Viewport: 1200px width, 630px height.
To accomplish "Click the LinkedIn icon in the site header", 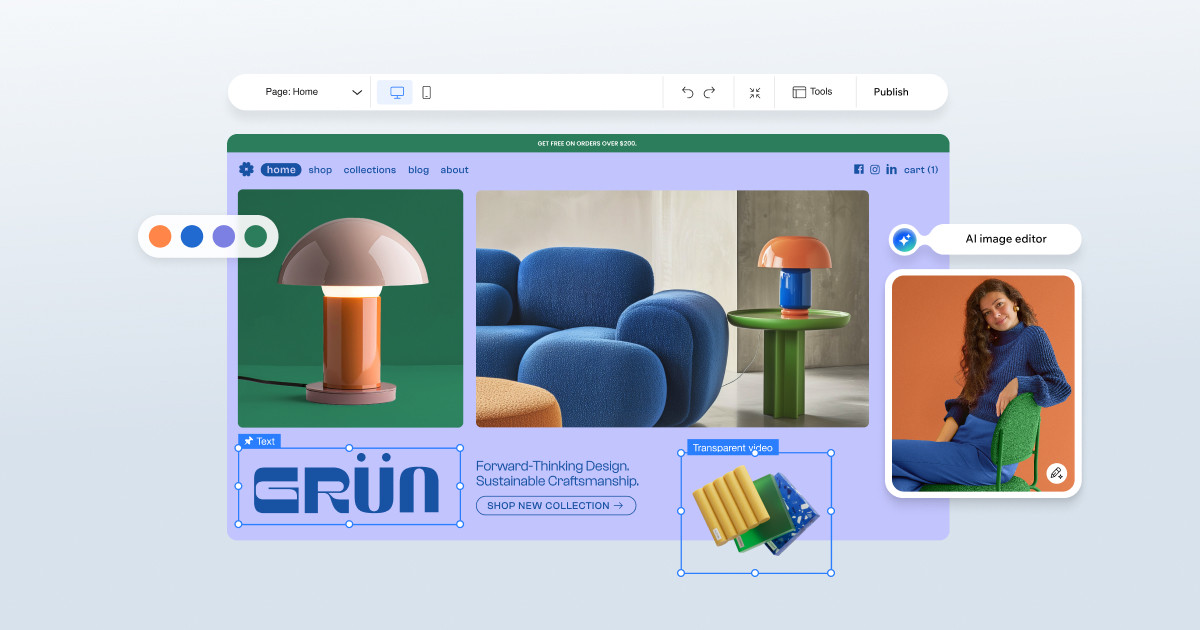I will pos(892,169).
